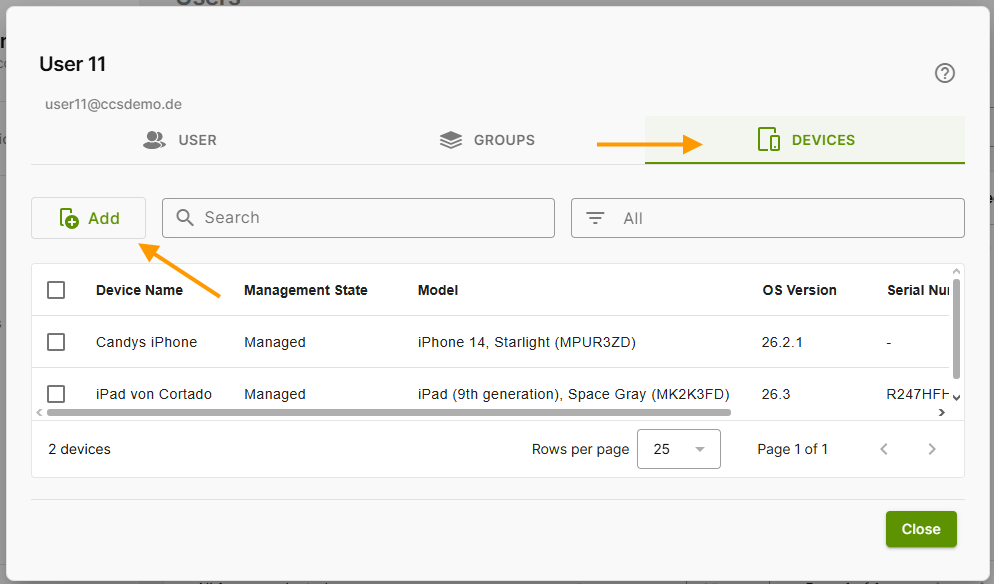This screenshot has width=994, height=584.
Task: Click iPad (9th generation) Space Gray model cell
Action: (x=573, y=394)
